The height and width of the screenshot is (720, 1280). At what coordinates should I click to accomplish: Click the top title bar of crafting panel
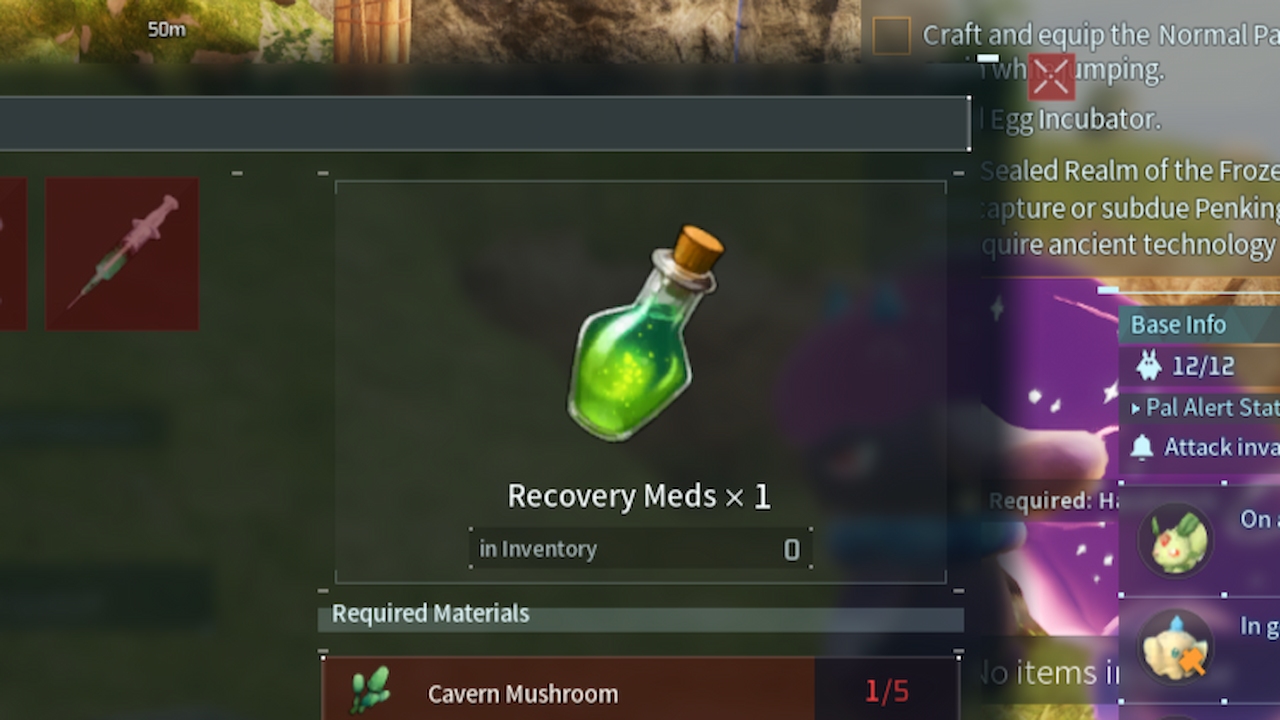[484, 124]
